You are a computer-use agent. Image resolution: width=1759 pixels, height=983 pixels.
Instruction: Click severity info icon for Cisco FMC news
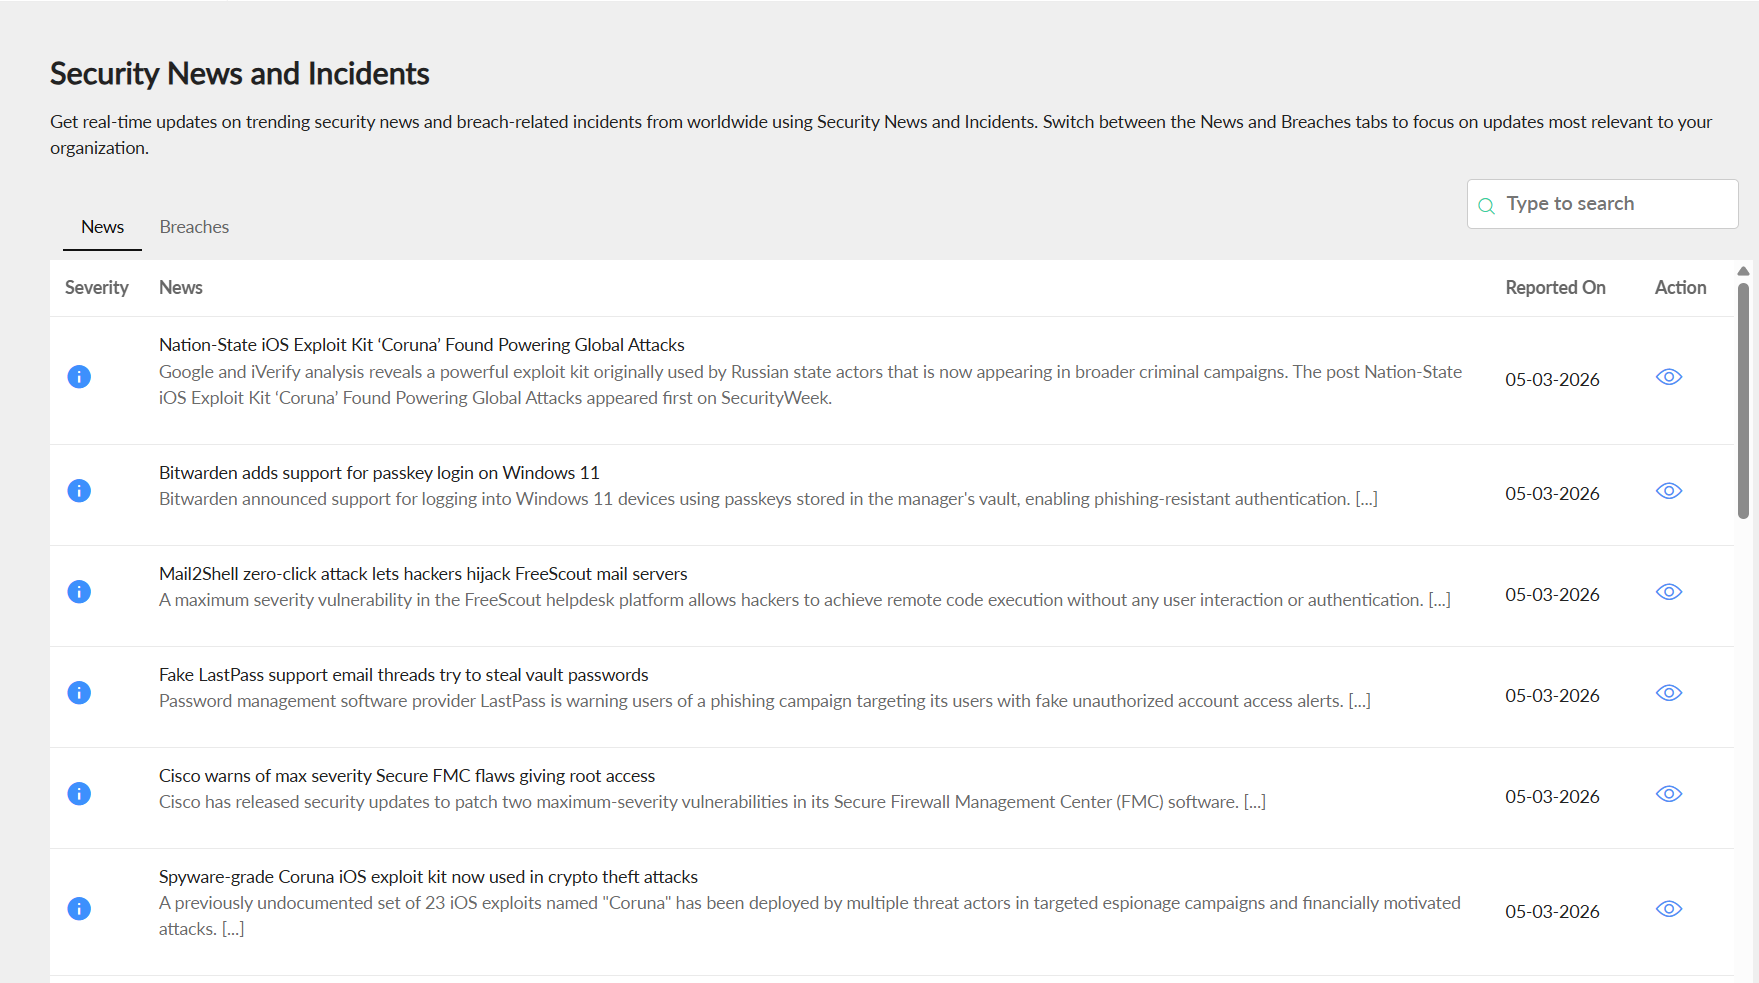tap(79, 794)
